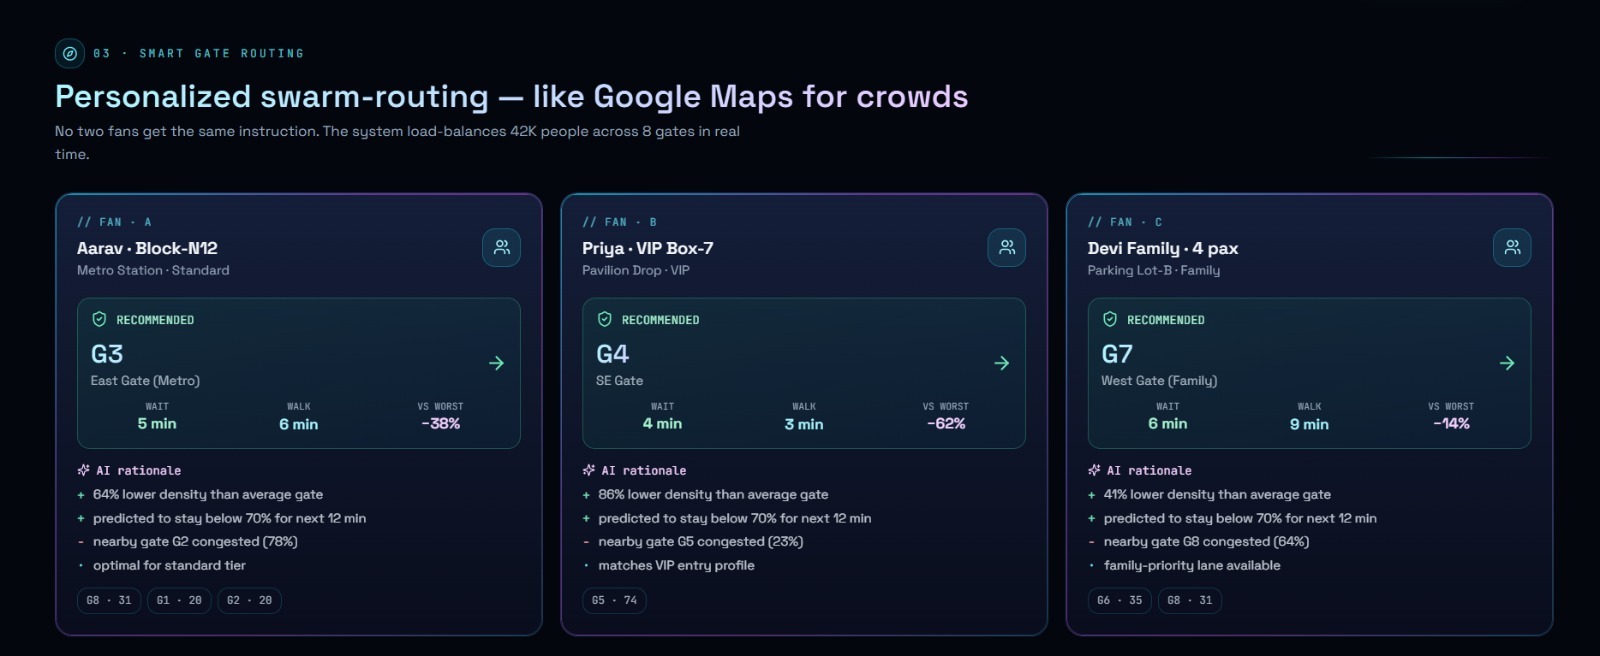Click the people icon on Priya's card
The width and height of the screenshot is (1600, 656).
coord(1007,247)
